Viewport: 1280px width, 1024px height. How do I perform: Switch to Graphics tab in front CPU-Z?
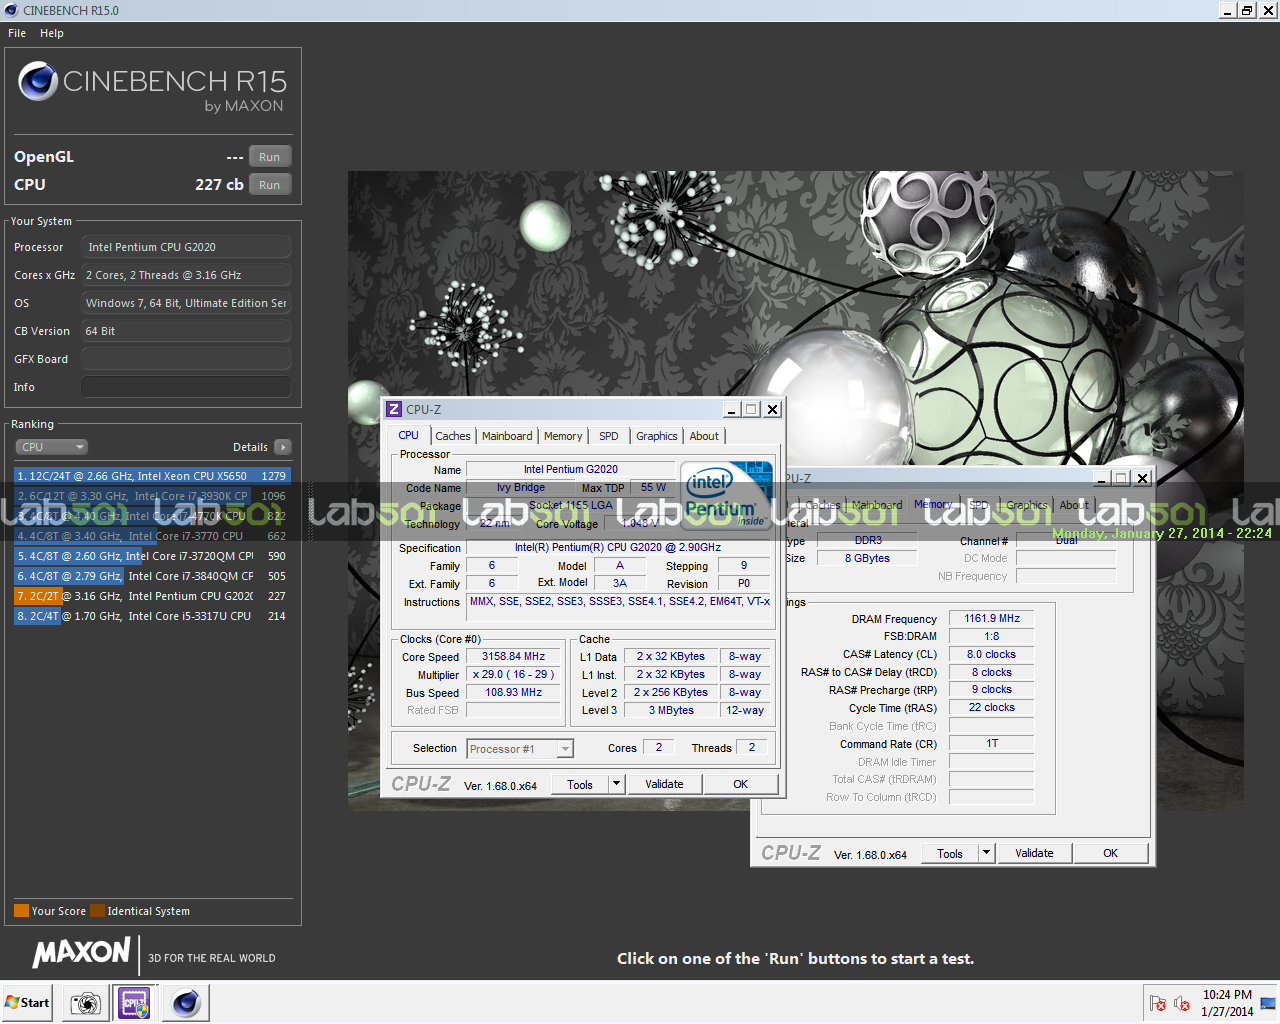click(657, 436)
